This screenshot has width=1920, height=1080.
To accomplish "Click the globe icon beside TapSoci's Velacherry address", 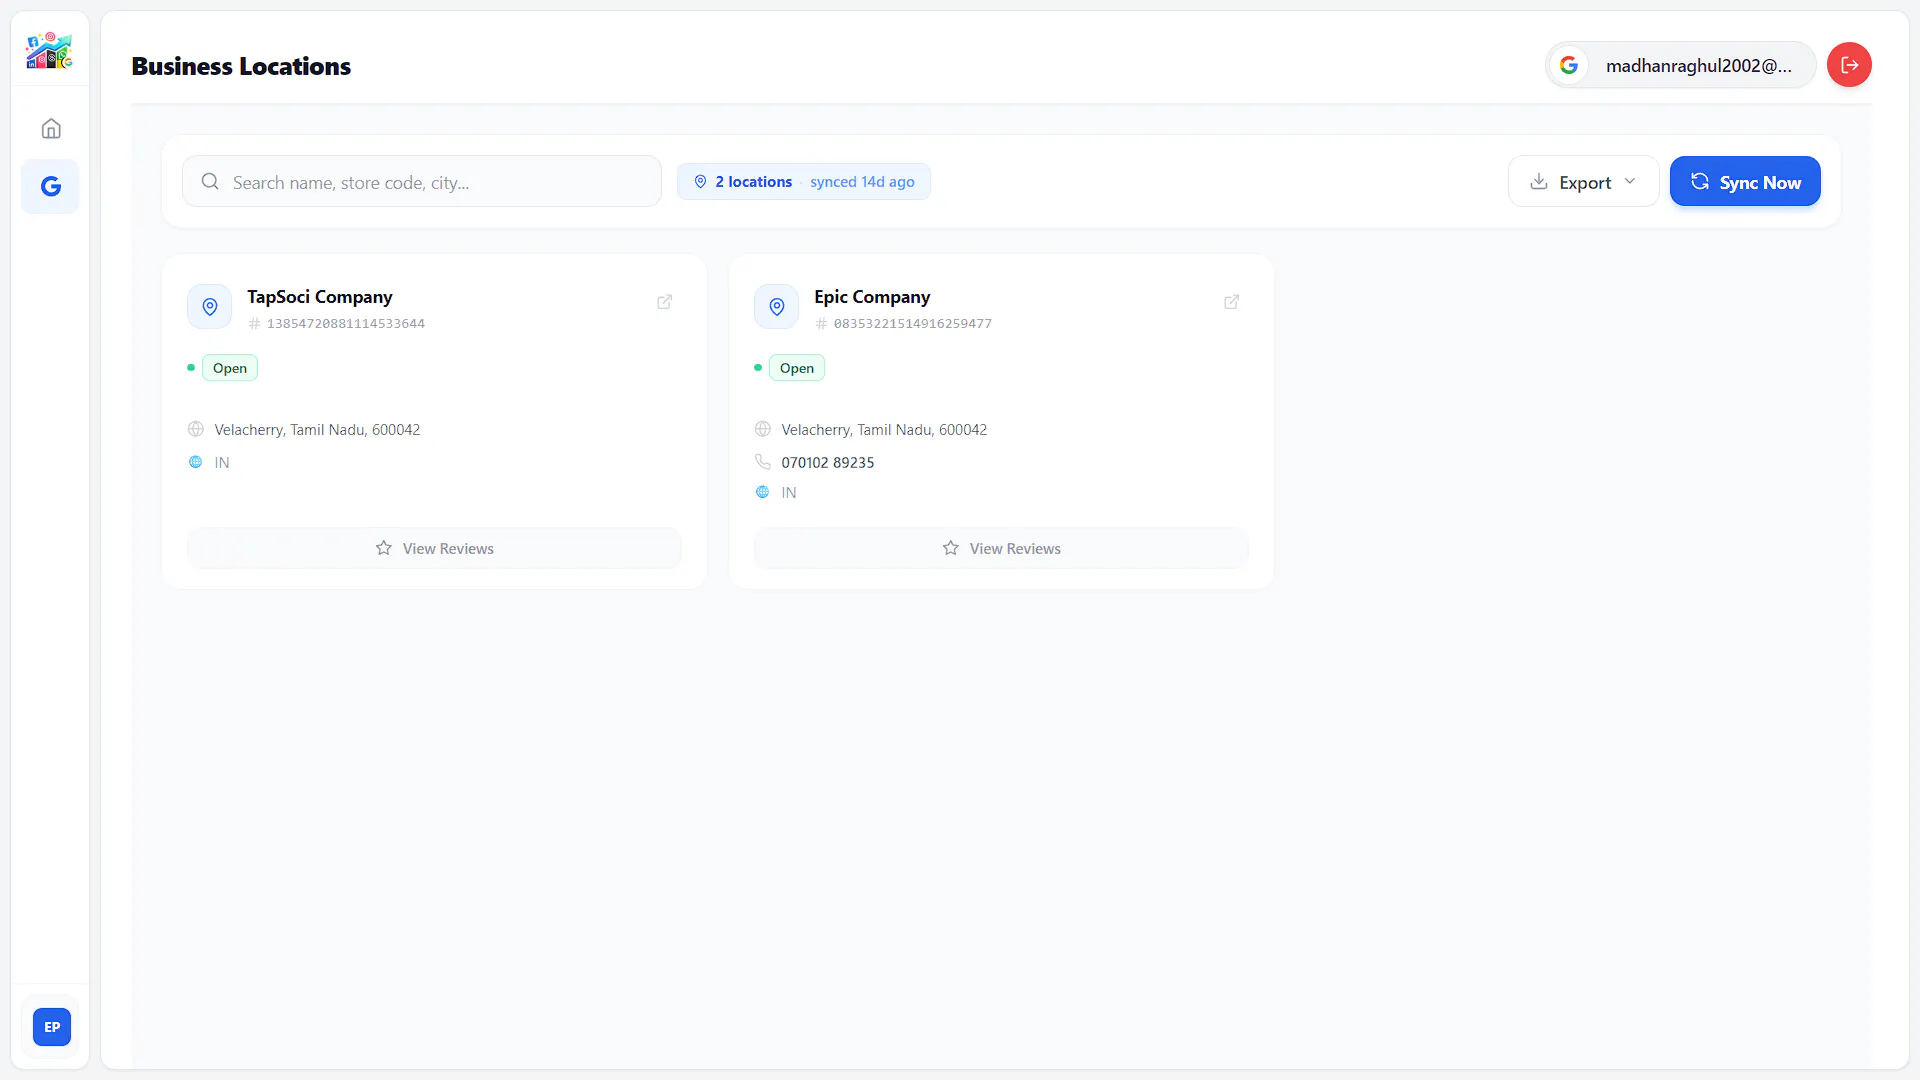I will coord(196,429).
